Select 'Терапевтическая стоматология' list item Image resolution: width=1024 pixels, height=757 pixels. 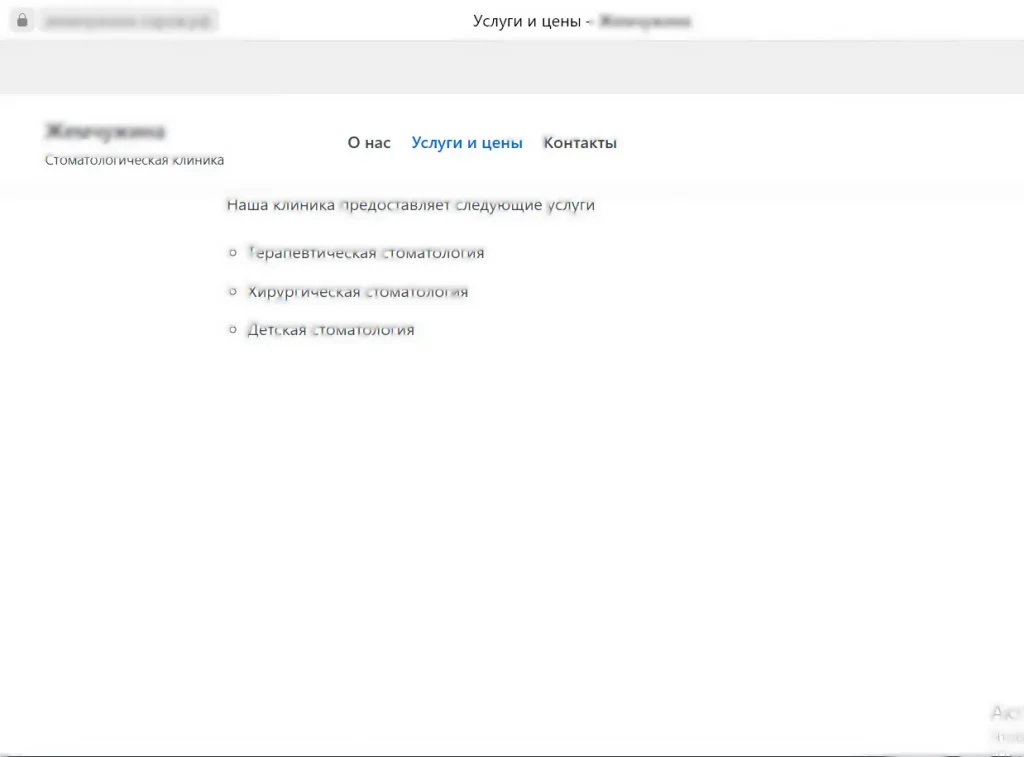(366, 253)
